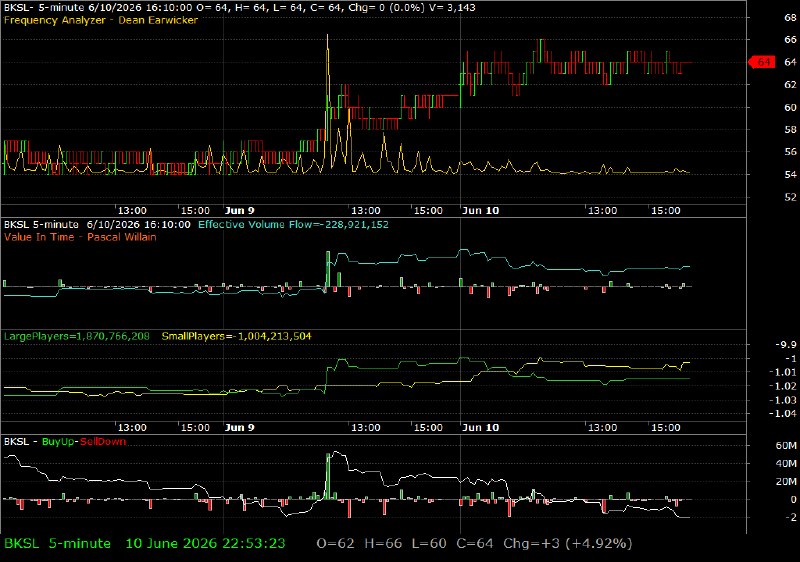Click the -1.04 value on players axis
The height and width of the screenshot is (562, 800).
click(x=783, y=414)
